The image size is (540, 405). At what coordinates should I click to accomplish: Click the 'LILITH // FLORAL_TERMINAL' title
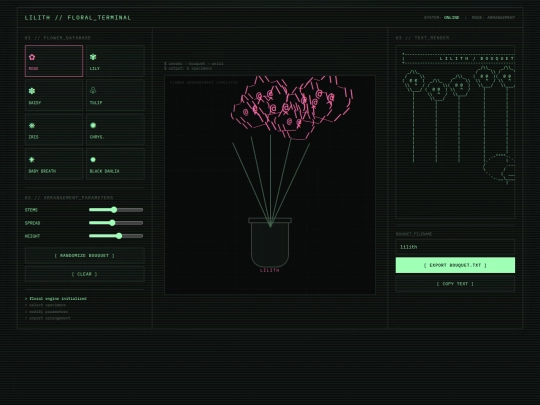tap(78, 18)
